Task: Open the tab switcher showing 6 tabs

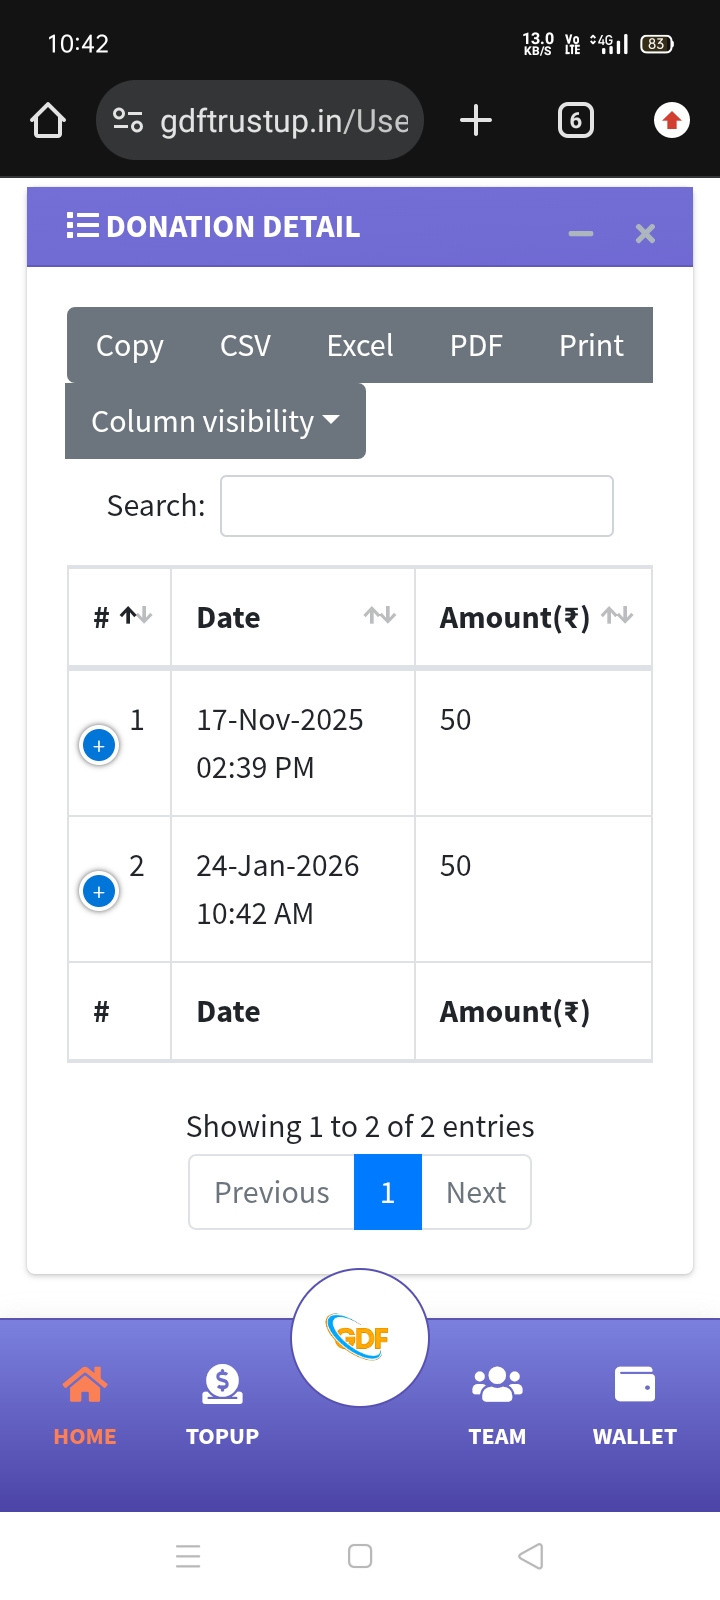Action: [575, 121]
